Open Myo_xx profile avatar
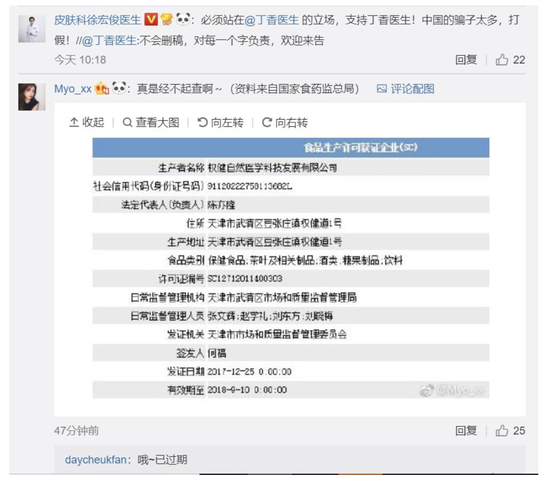 32,97
